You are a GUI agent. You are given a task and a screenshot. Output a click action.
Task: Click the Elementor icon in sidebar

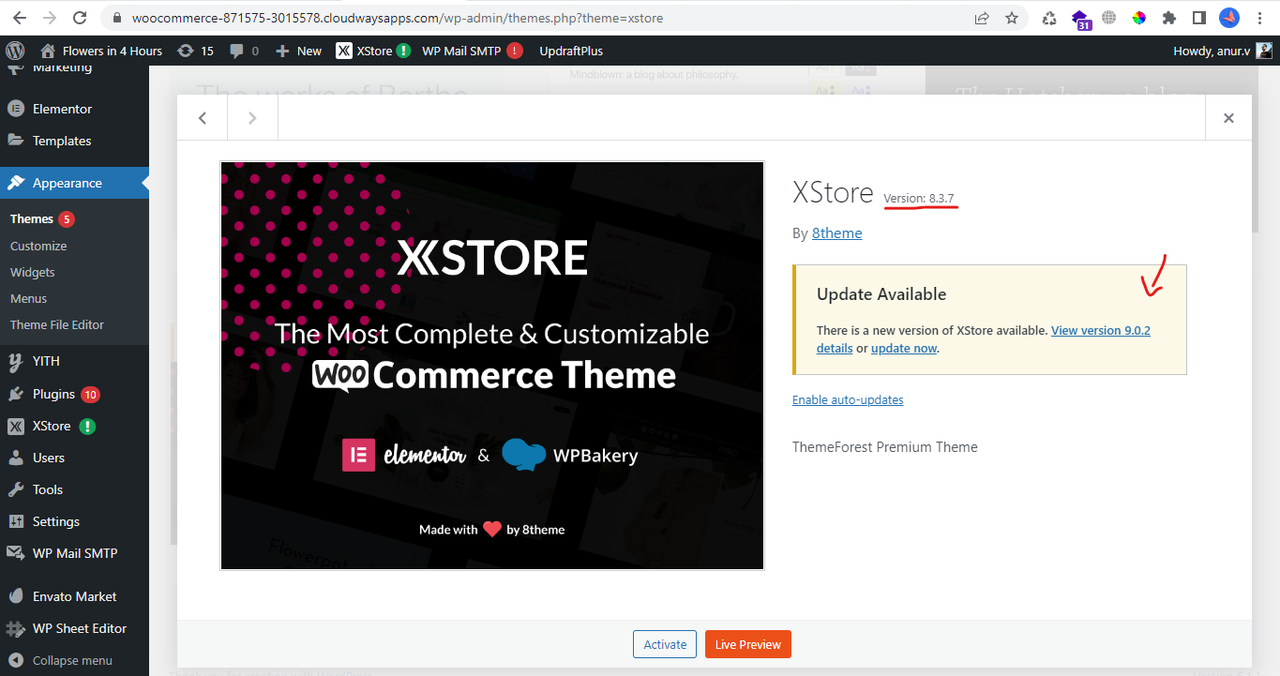pyautogui.click(x=16, y=109)
